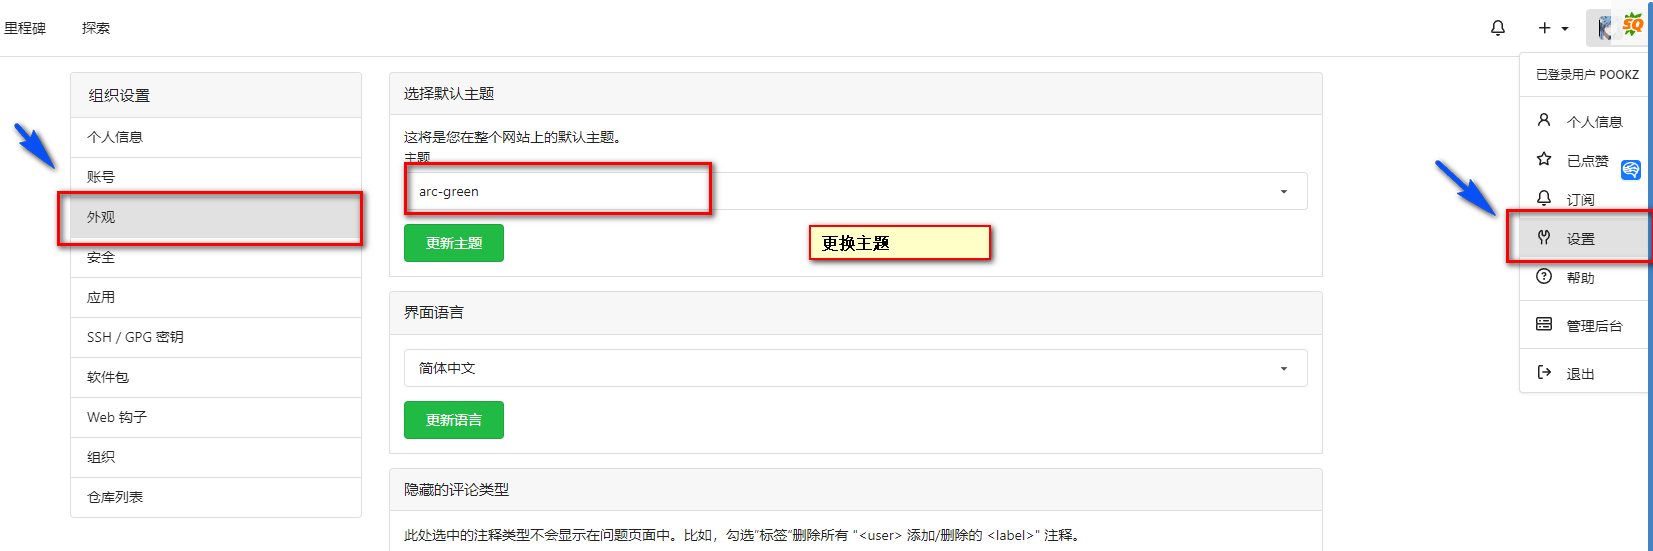
Task: Click the person icon beside 个人信息
Action: tap(1544, 121)
